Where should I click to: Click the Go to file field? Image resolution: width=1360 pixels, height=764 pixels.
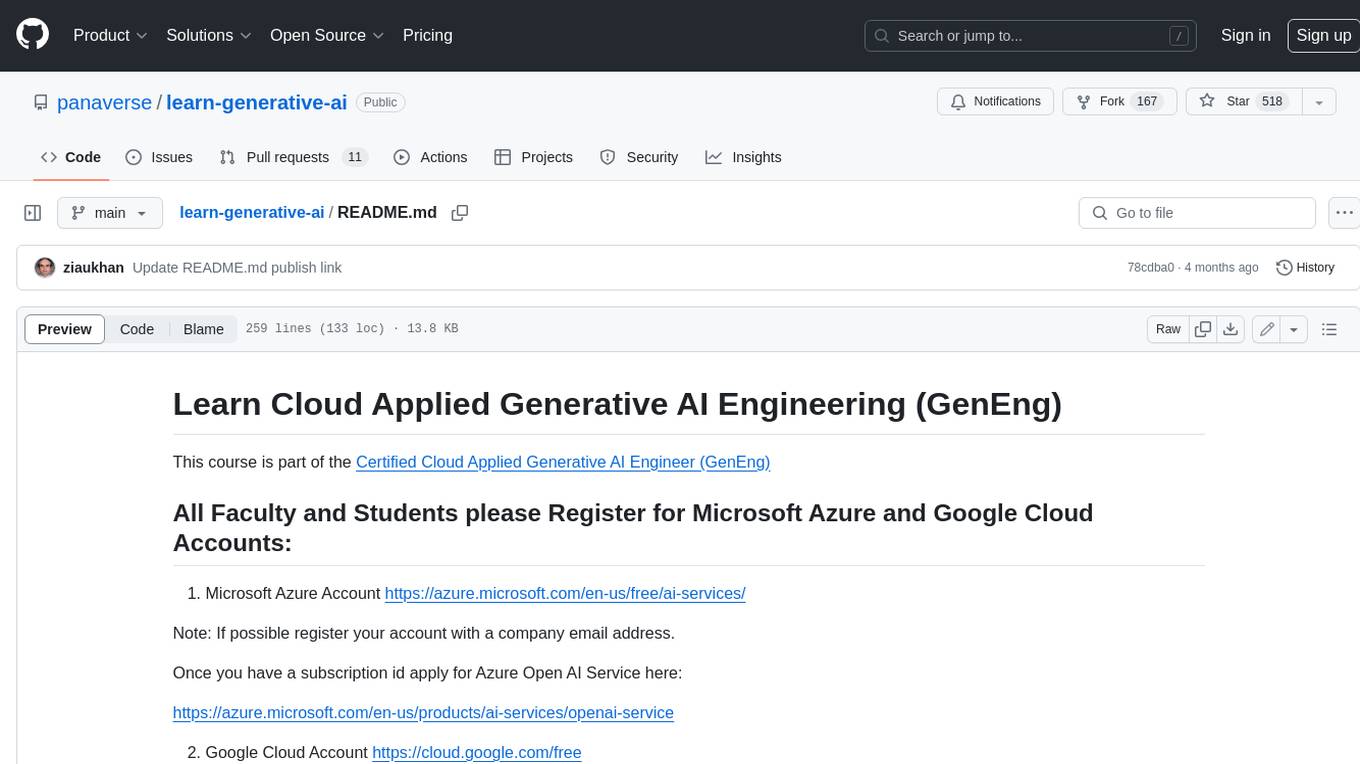tap(1197, 213)
